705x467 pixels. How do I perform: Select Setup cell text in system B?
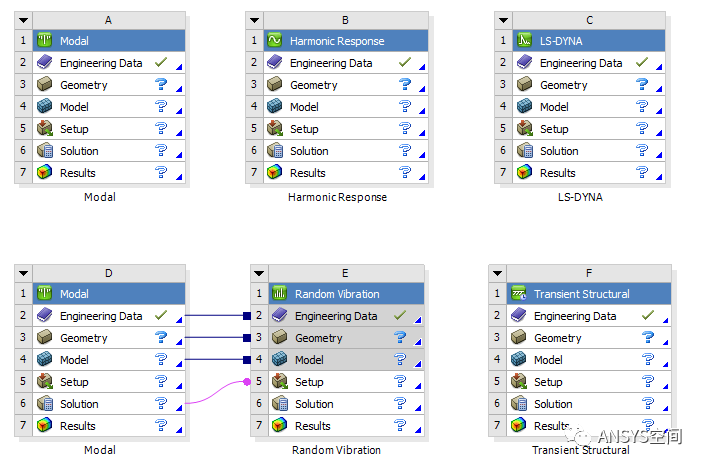[304, 129]
